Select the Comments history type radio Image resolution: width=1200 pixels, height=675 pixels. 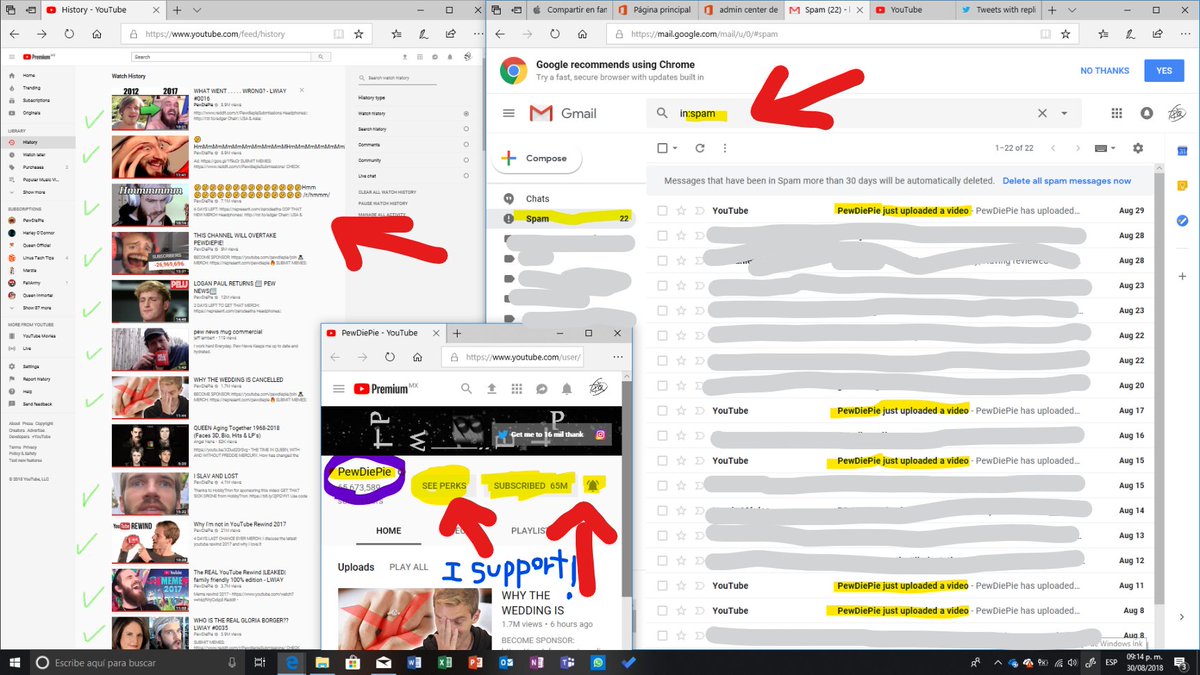click(466, 145)
